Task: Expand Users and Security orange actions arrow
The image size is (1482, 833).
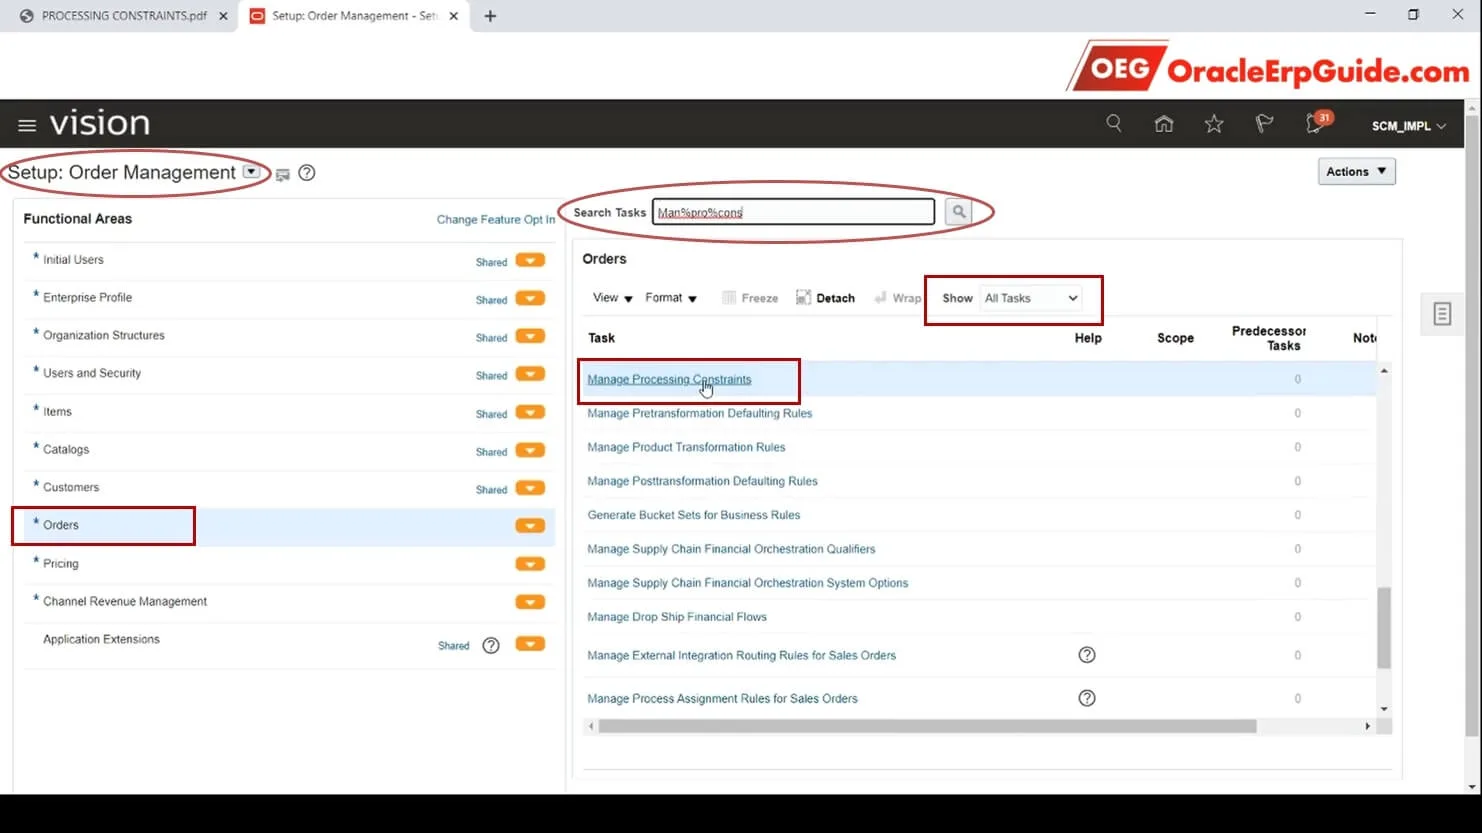Action: click(x=530, y=374)
